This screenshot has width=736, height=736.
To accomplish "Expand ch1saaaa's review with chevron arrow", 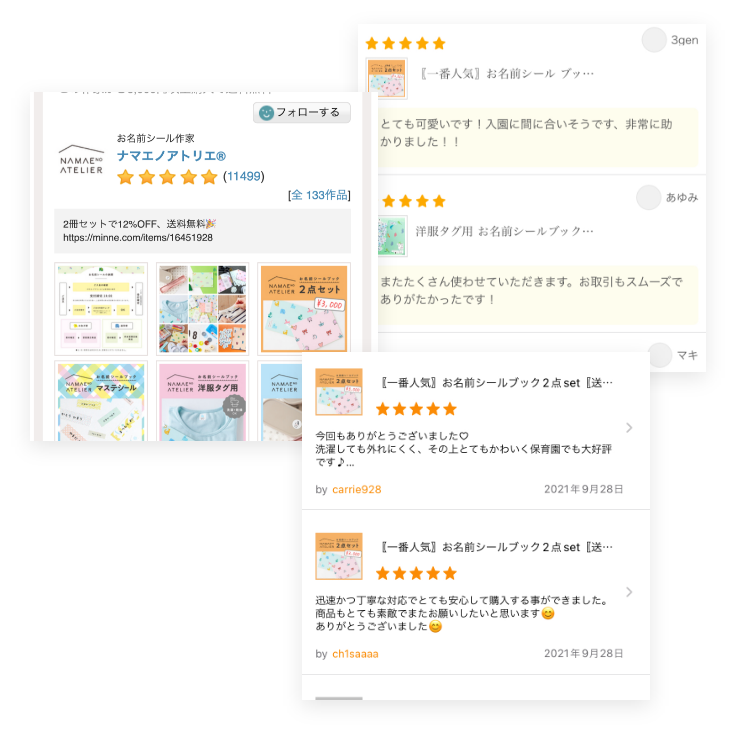I will coord(629,592).
